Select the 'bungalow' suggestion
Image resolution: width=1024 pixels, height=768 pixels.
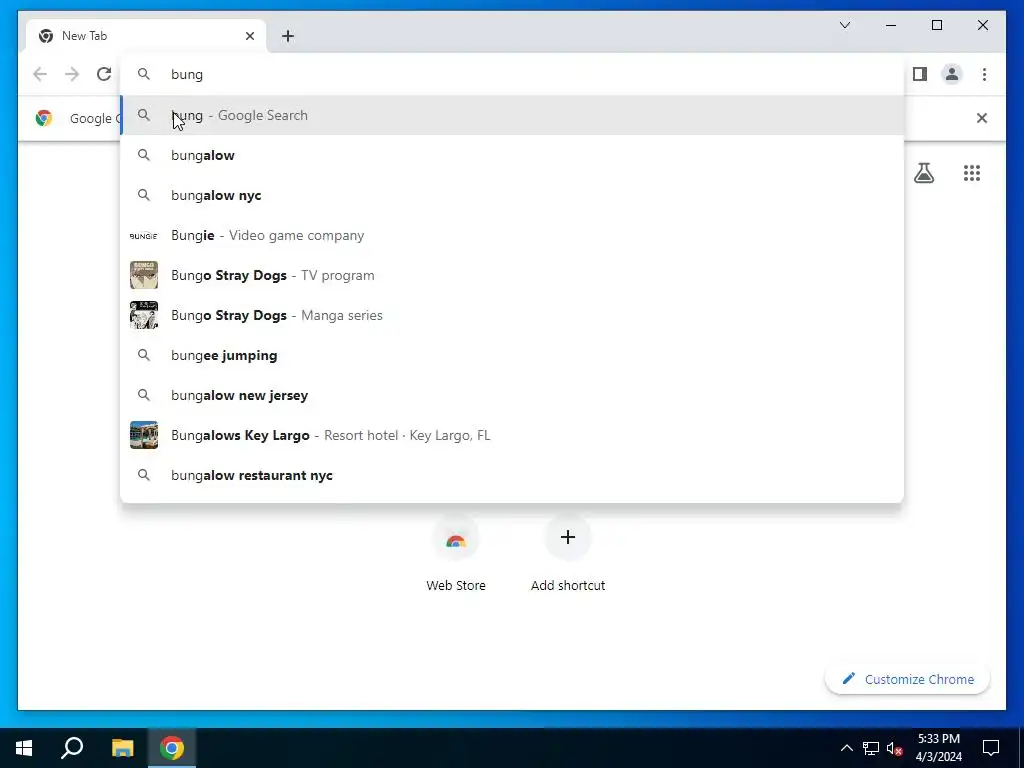(512, 155)
